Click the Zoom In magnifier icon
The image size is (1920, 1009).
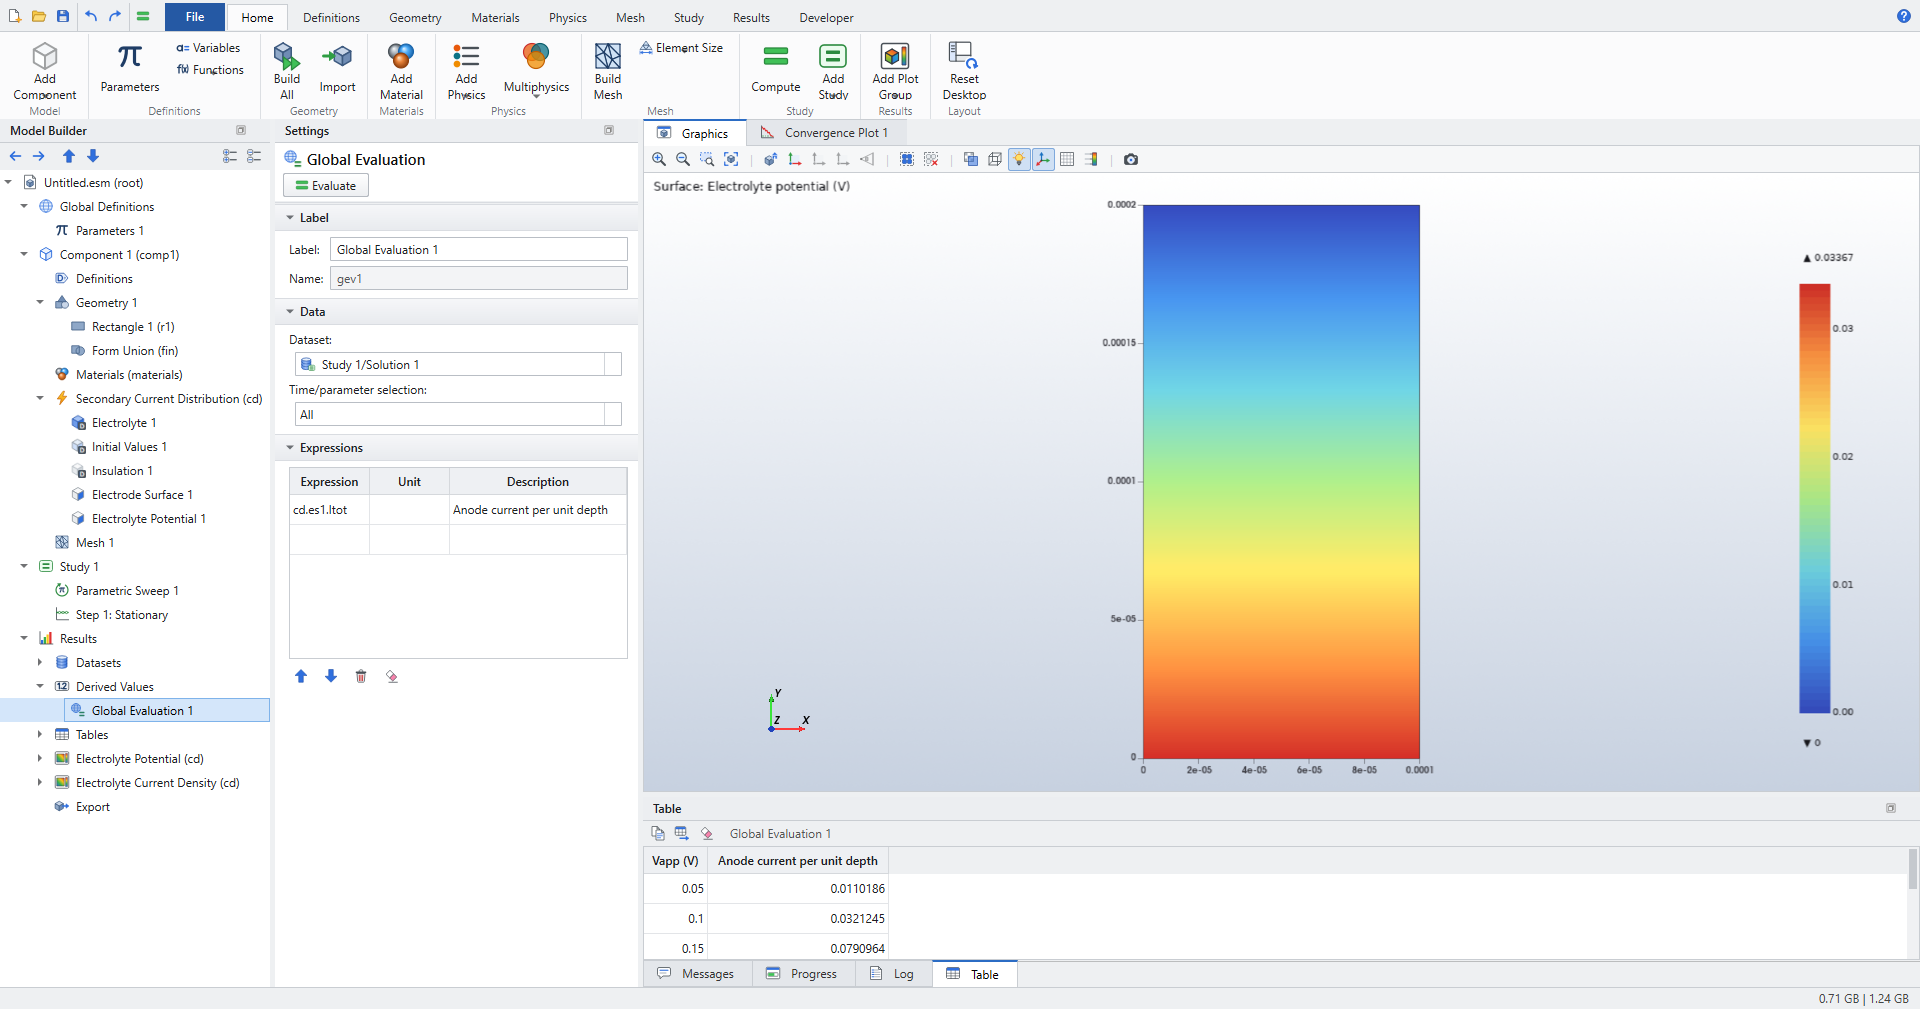coord(659,159)
